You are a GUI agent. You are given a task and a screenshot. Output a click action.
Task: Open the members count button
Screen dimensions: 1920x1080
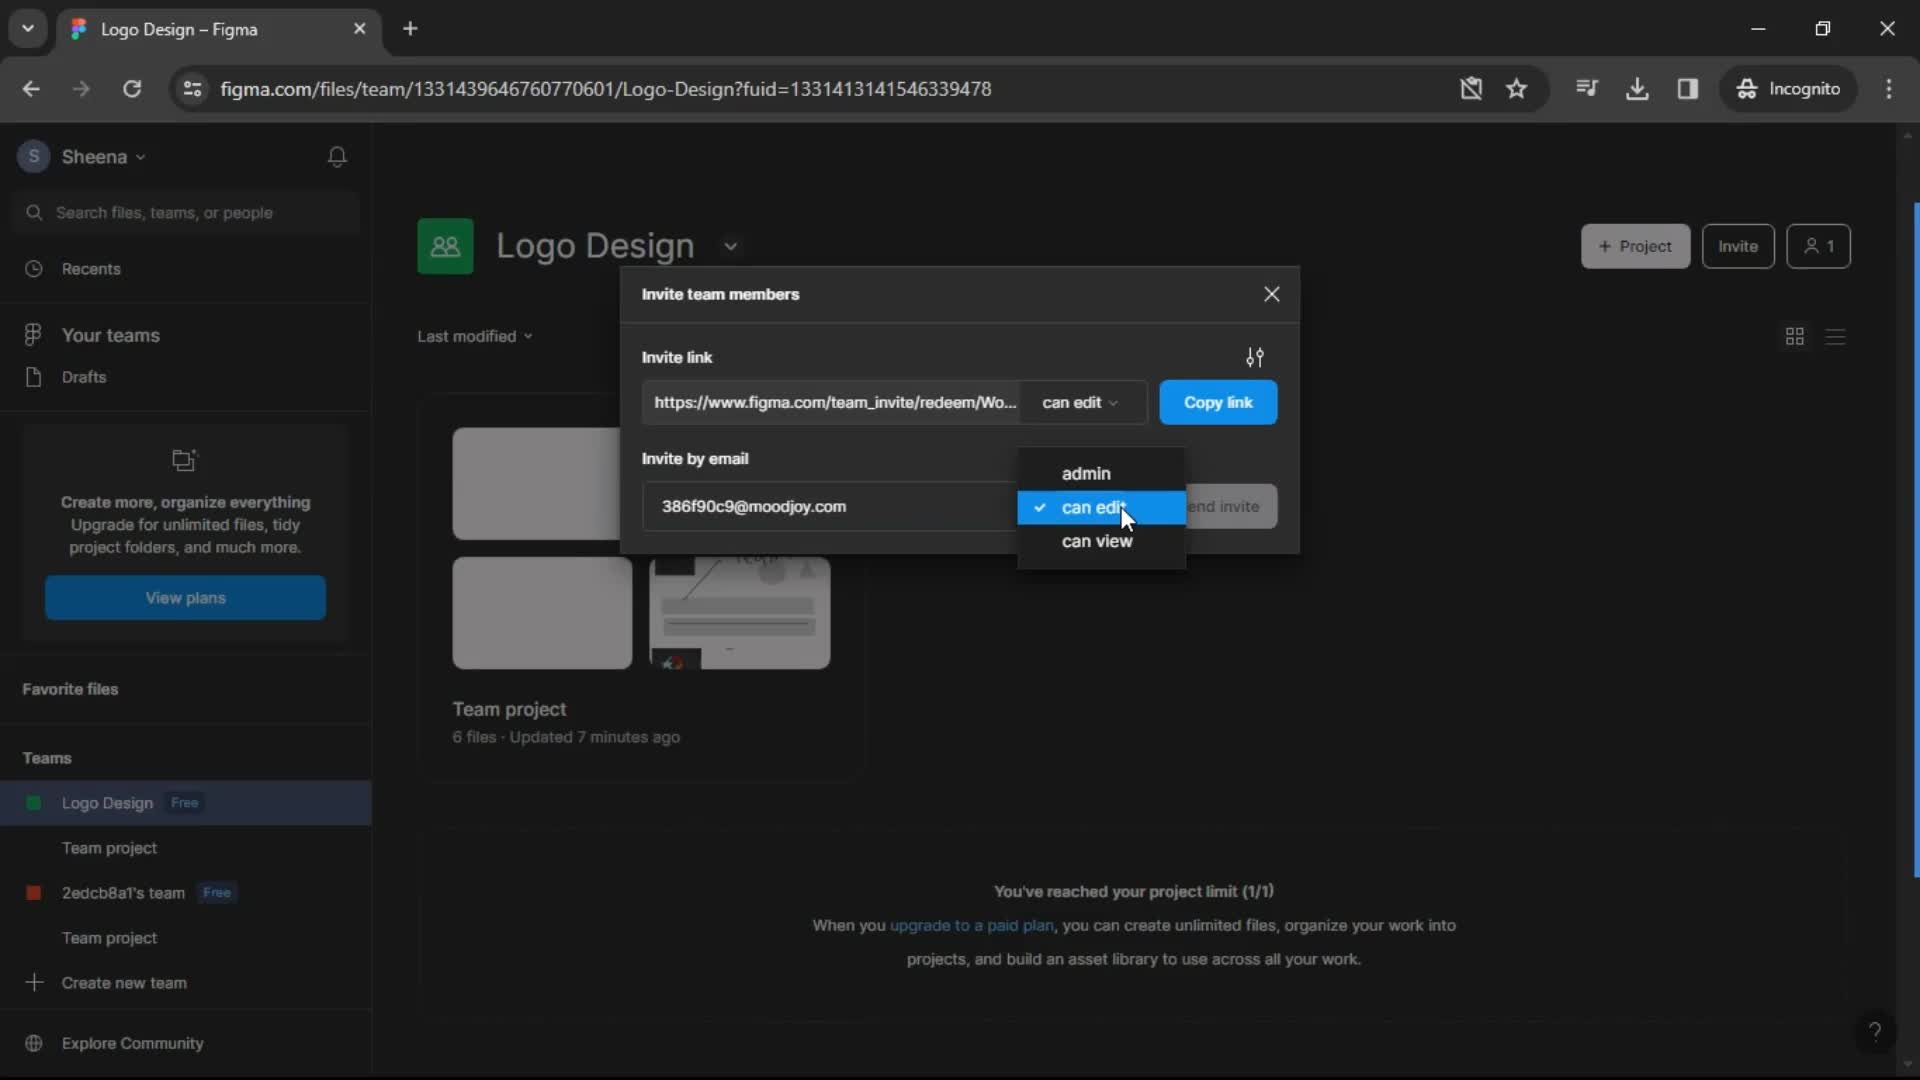(x=1818, y=246)
